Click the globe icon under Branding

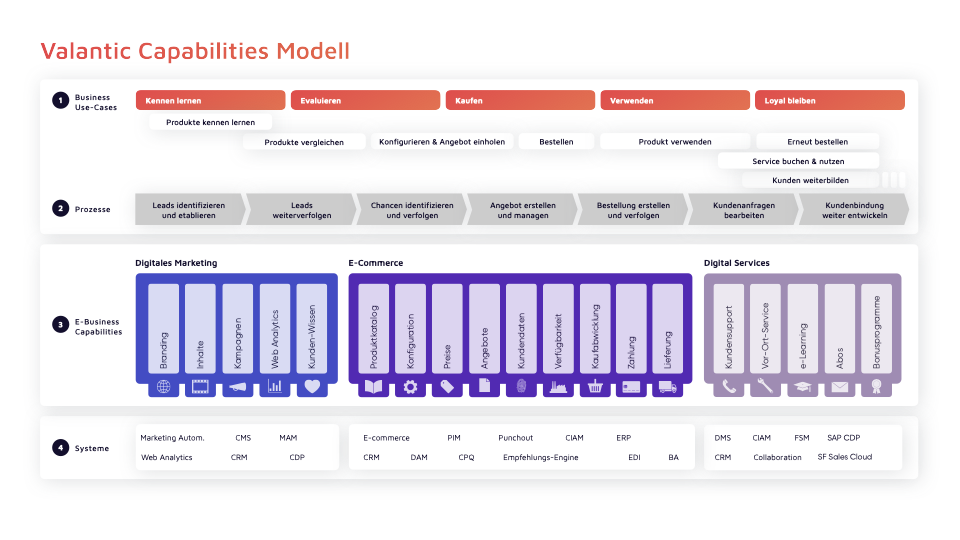(x=164, y=386)
